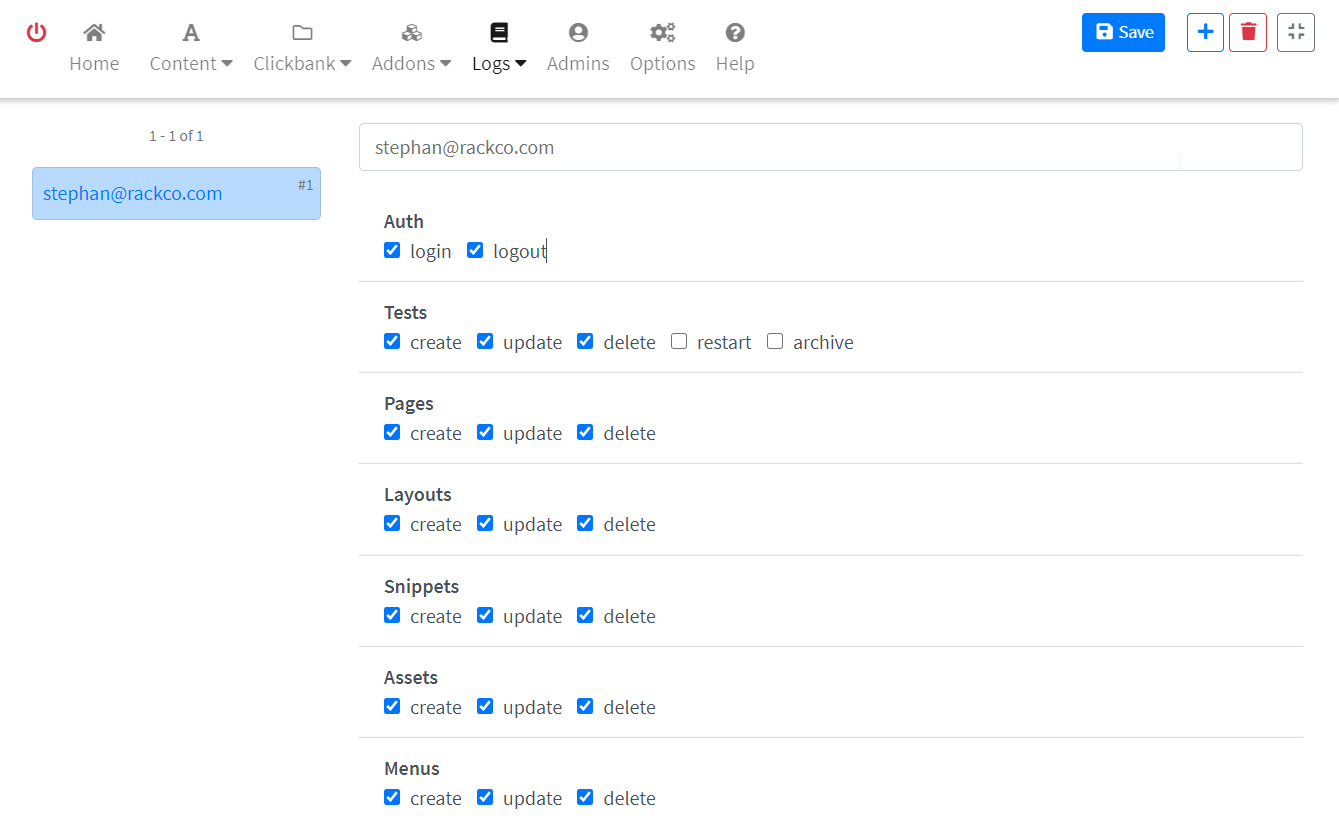1339x823 pixels.
Task: Open Options via gears icon
Action: [662, 33]
